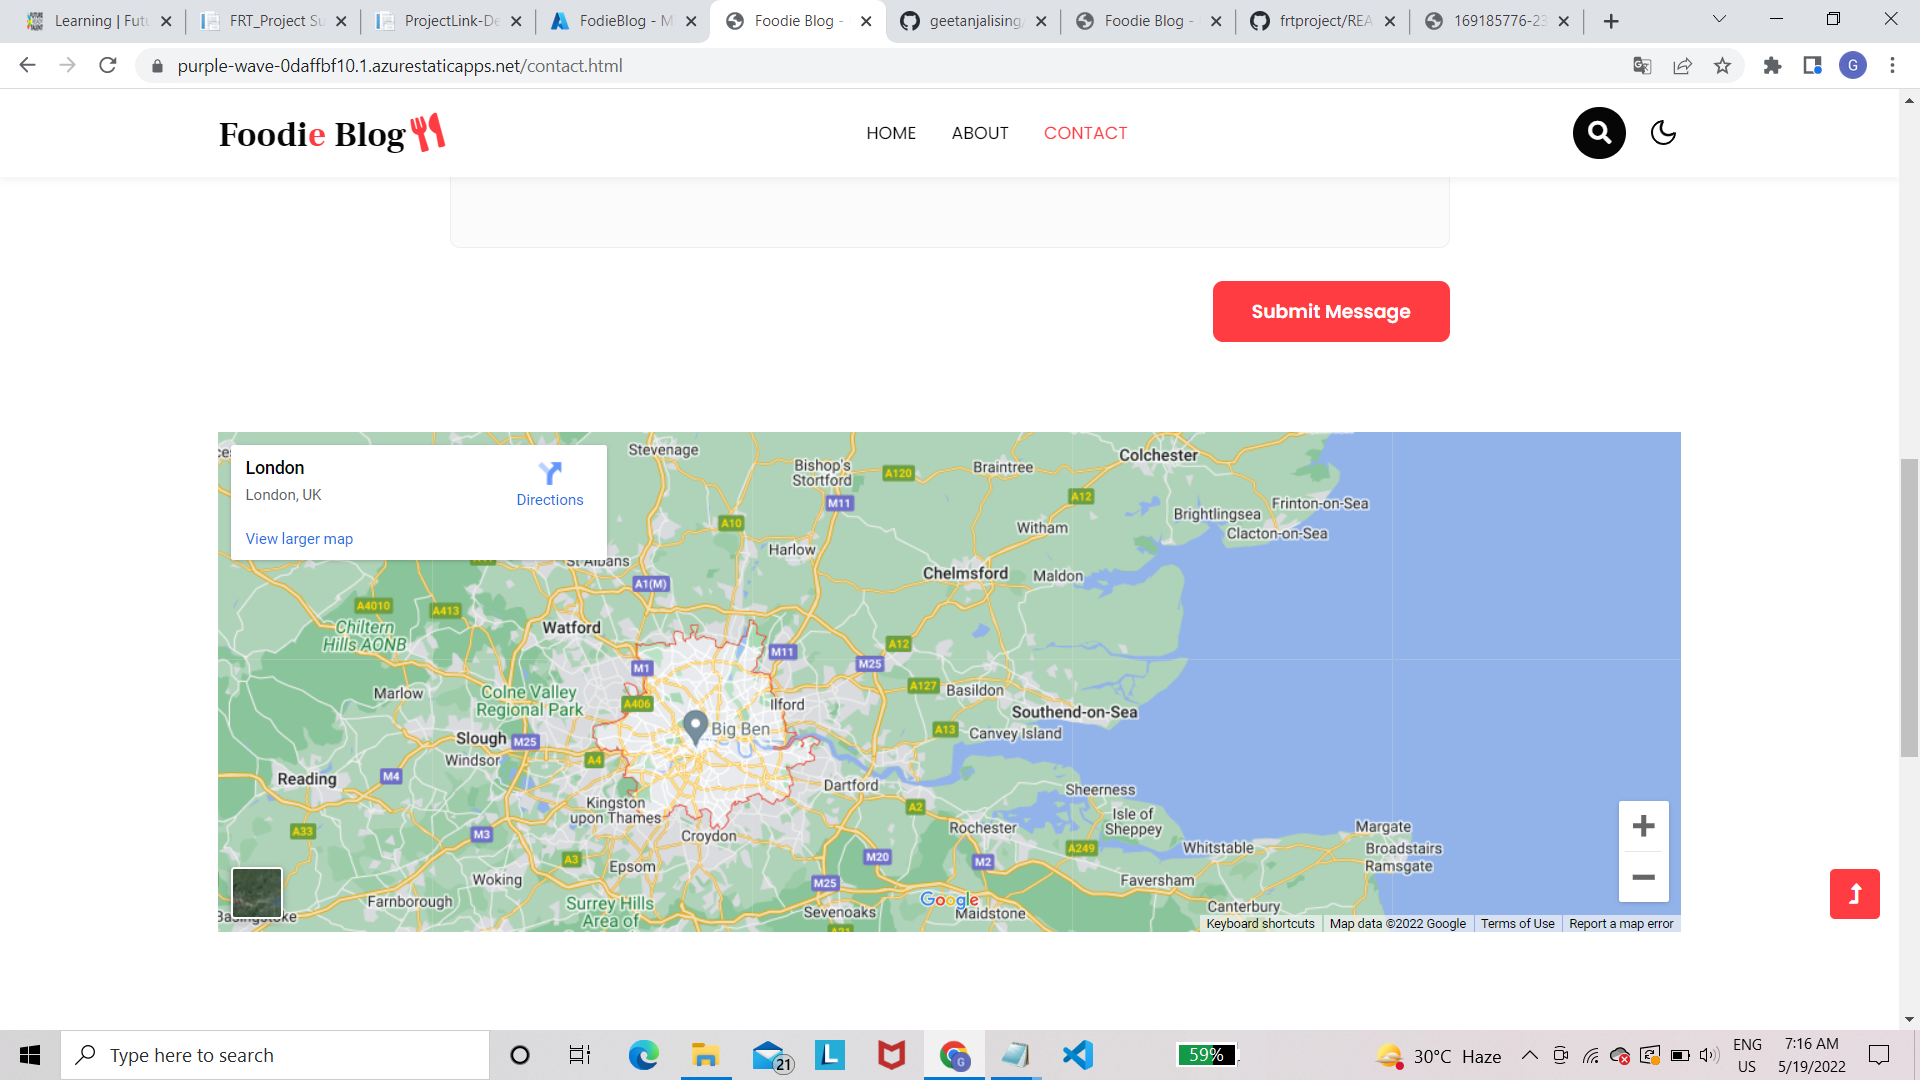Bookmark this page with star icon
This screenshot has width=1920, height=1080.
(1722, 66)
